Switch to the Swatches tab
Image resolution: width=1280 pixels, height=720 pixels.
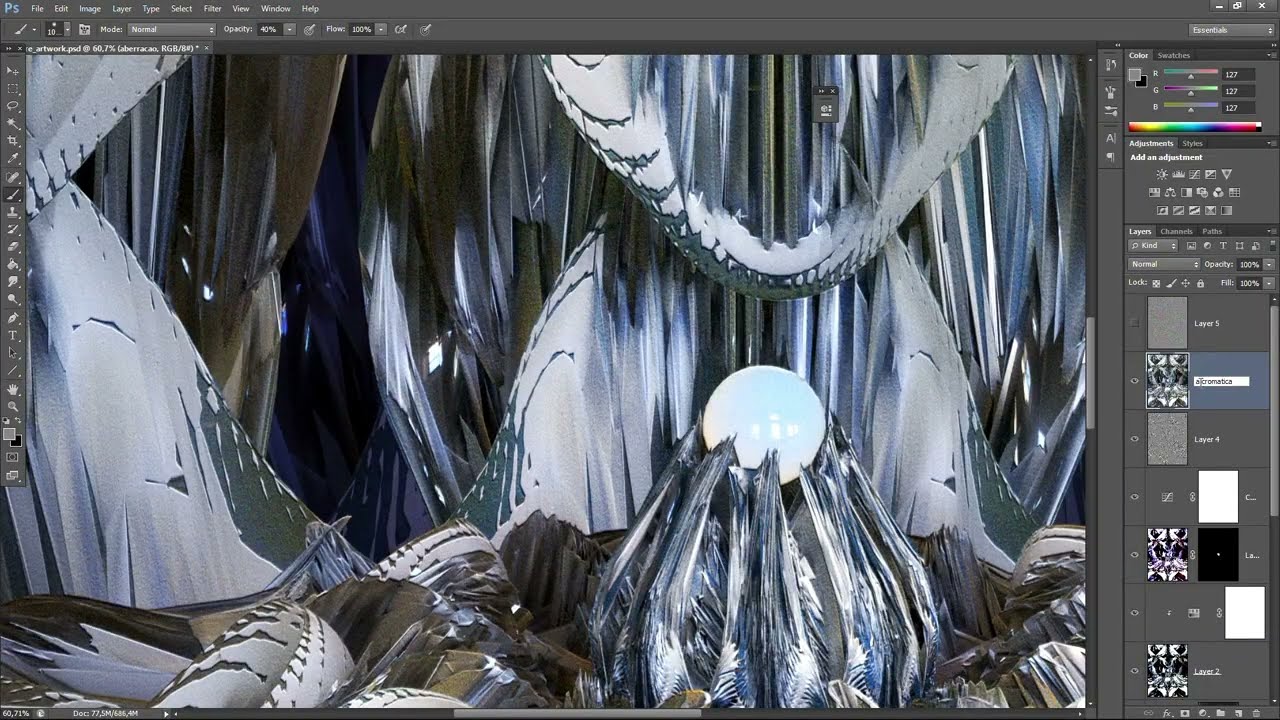tap(1174, 55)
